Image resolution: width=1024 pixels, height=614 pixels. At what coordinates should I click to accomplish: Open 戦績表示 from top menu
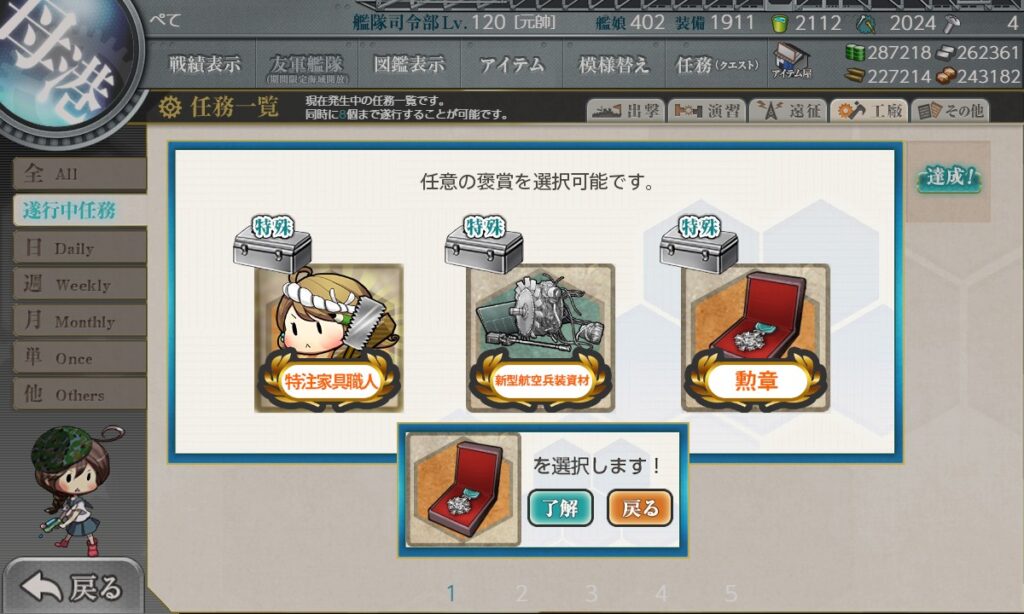tap(204, 64)
